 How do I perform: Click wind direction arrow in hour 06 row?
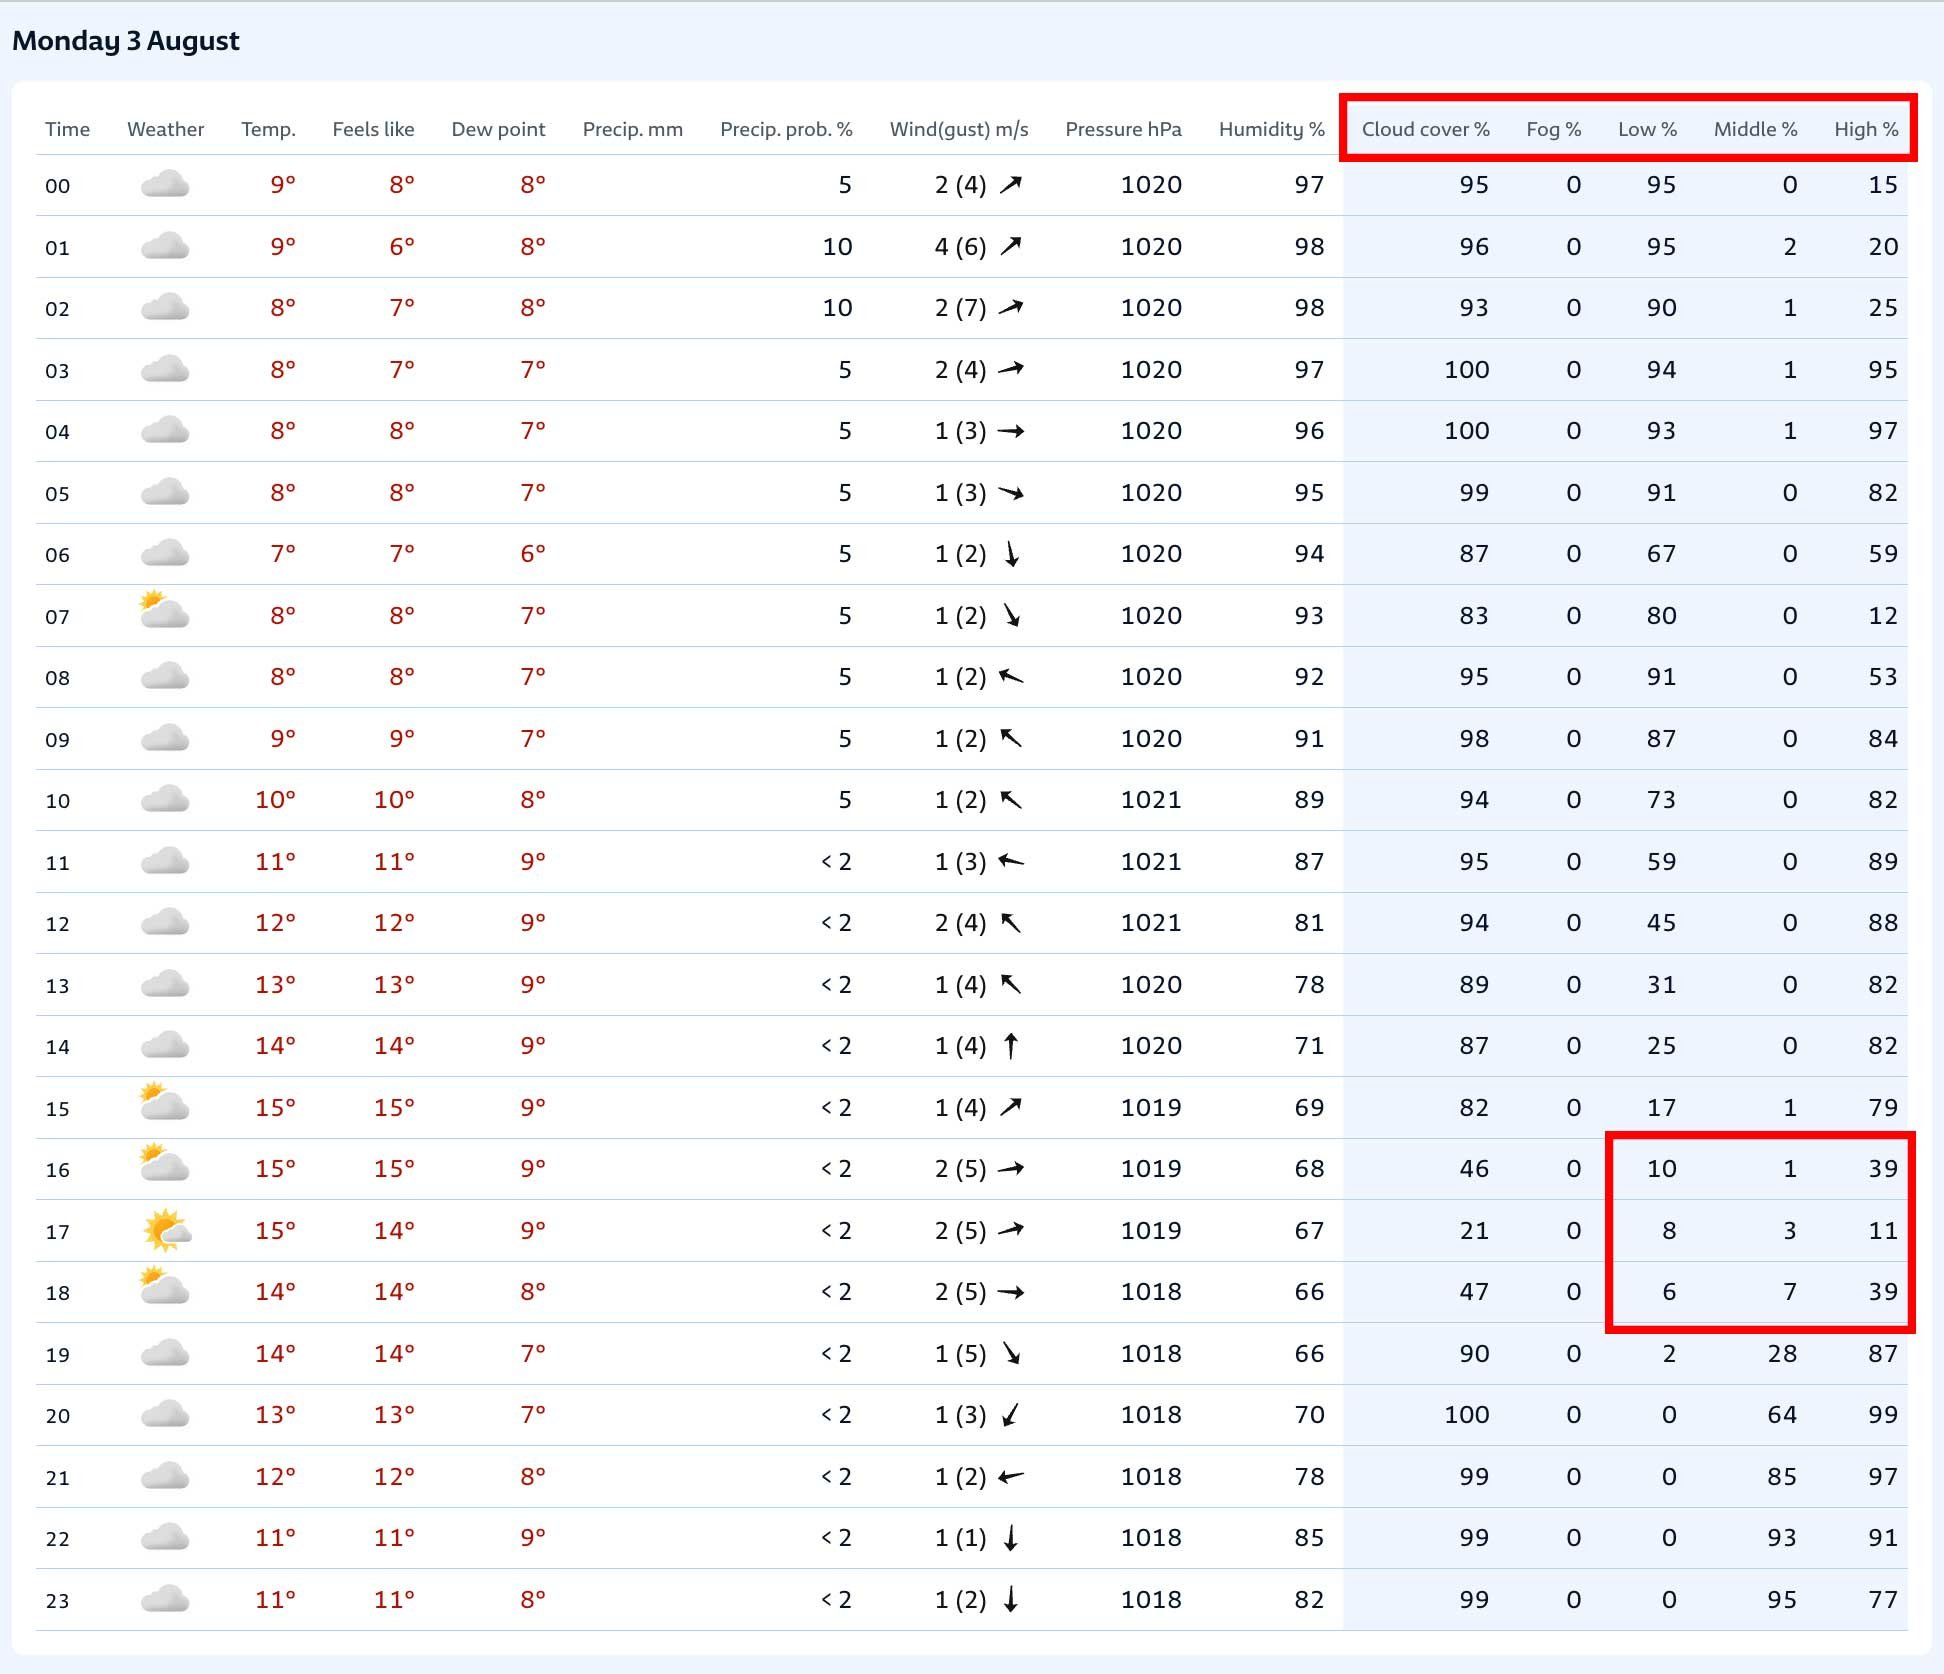click(1011, 554)
